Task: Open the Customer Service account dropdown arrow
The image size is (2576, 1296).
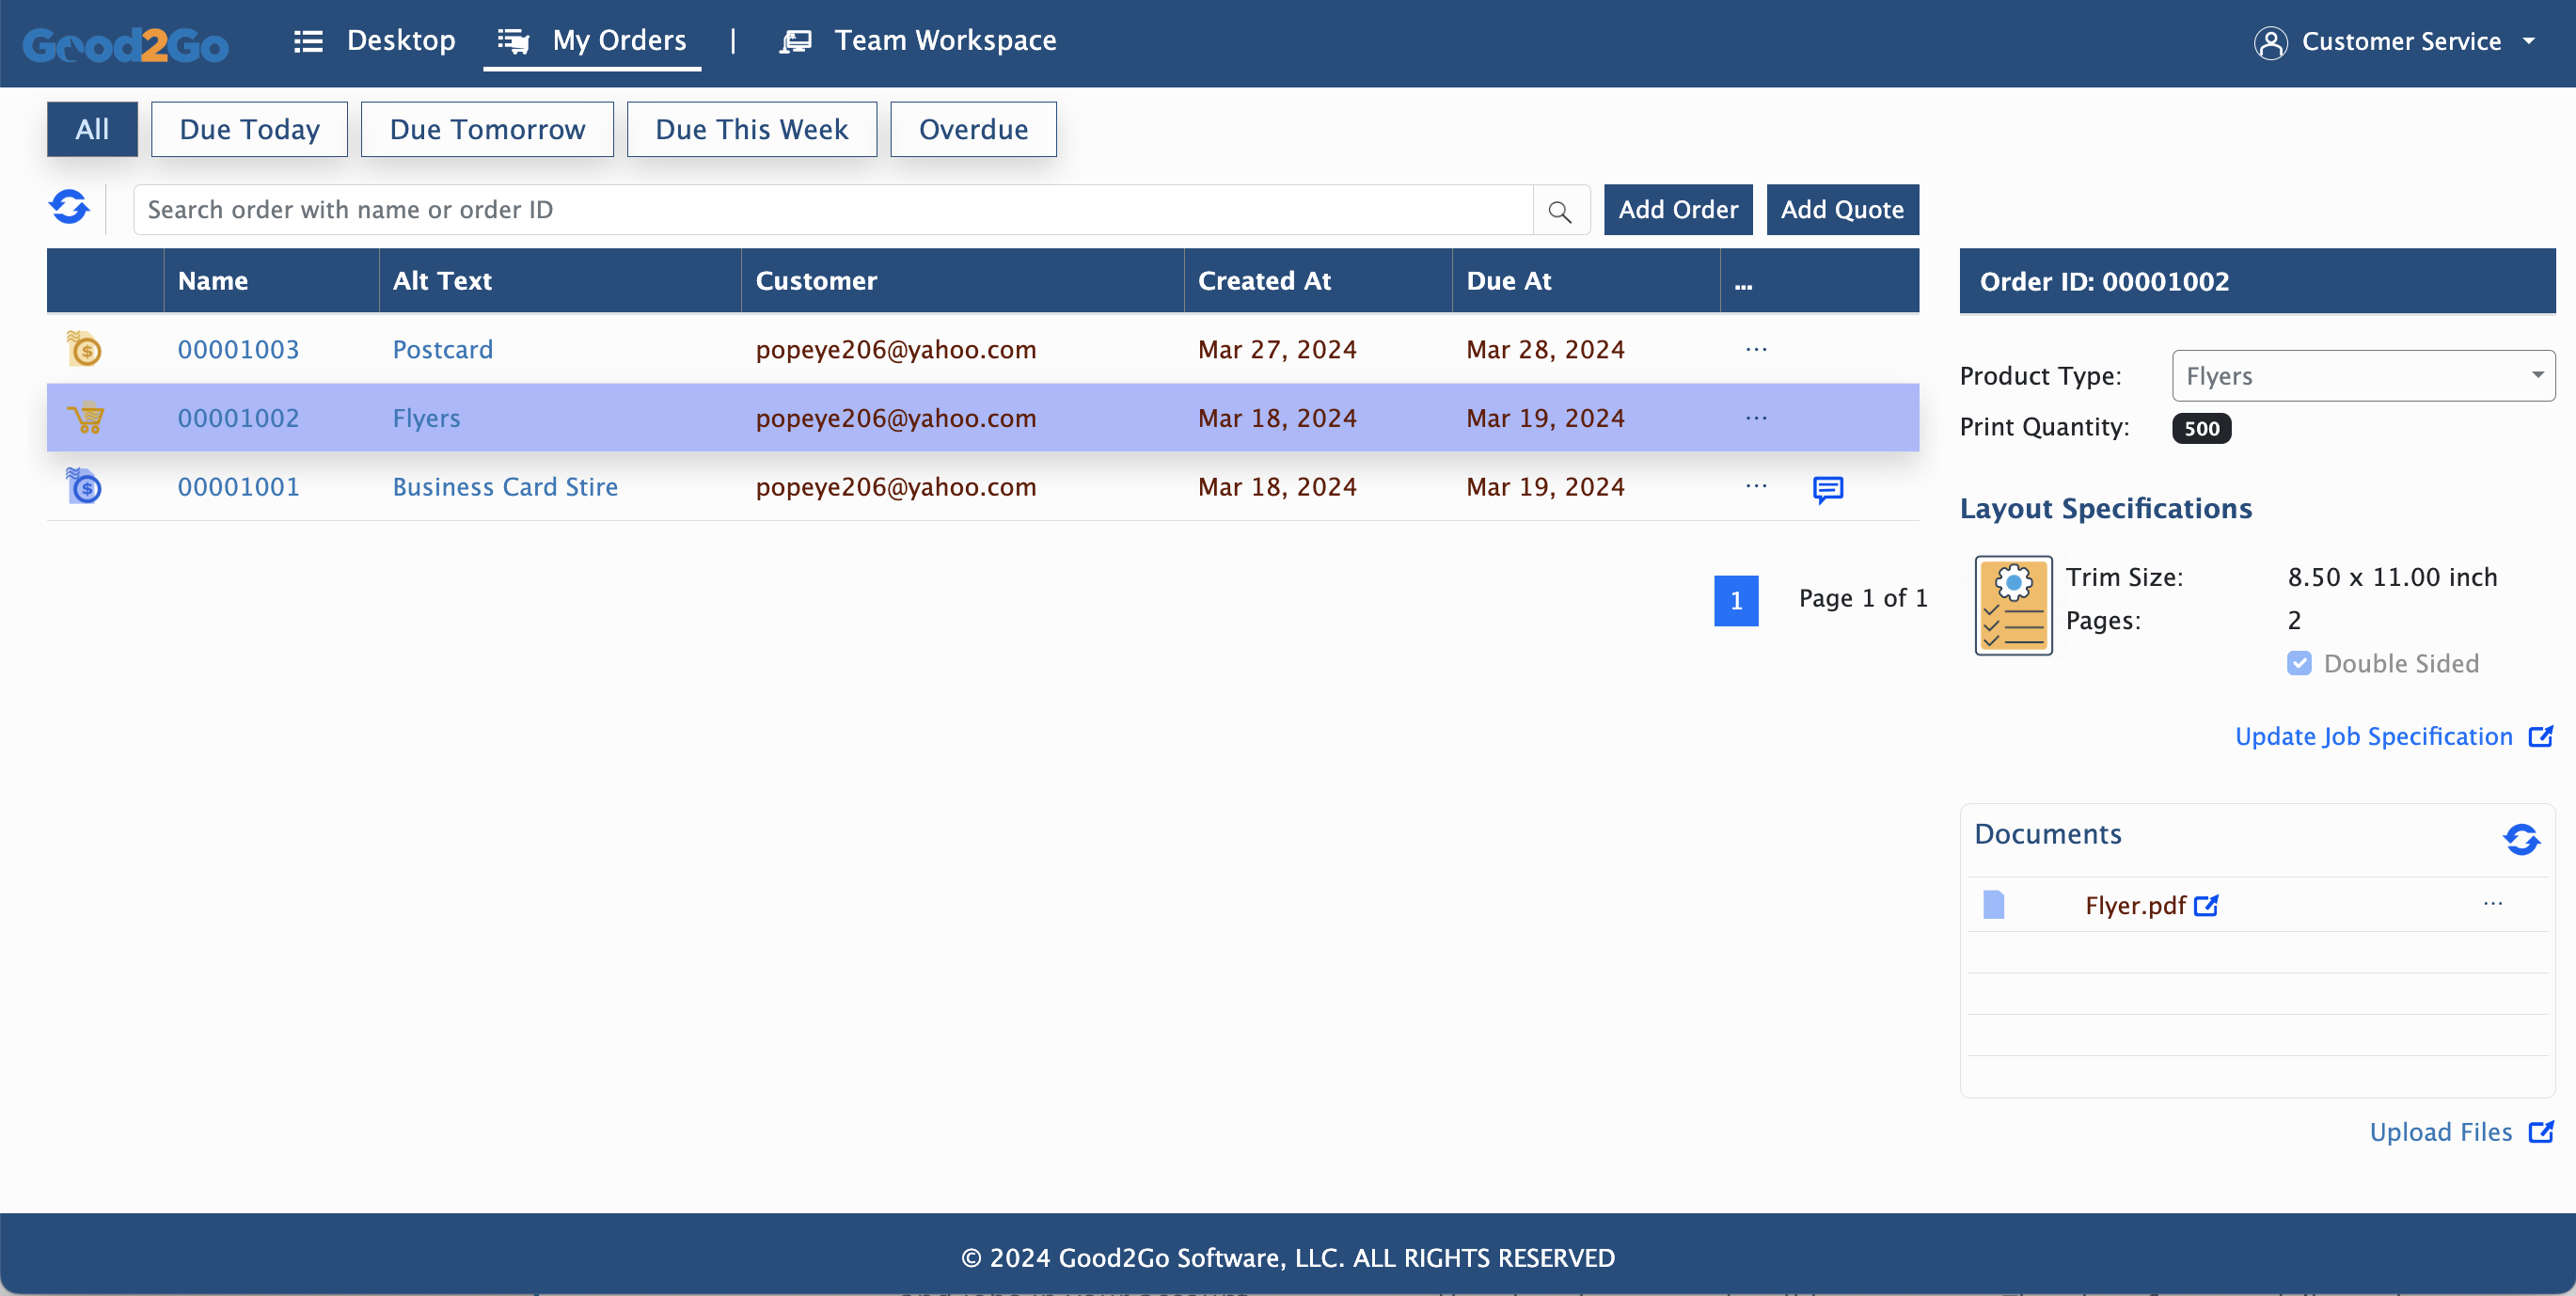Action: [2529, 42]
